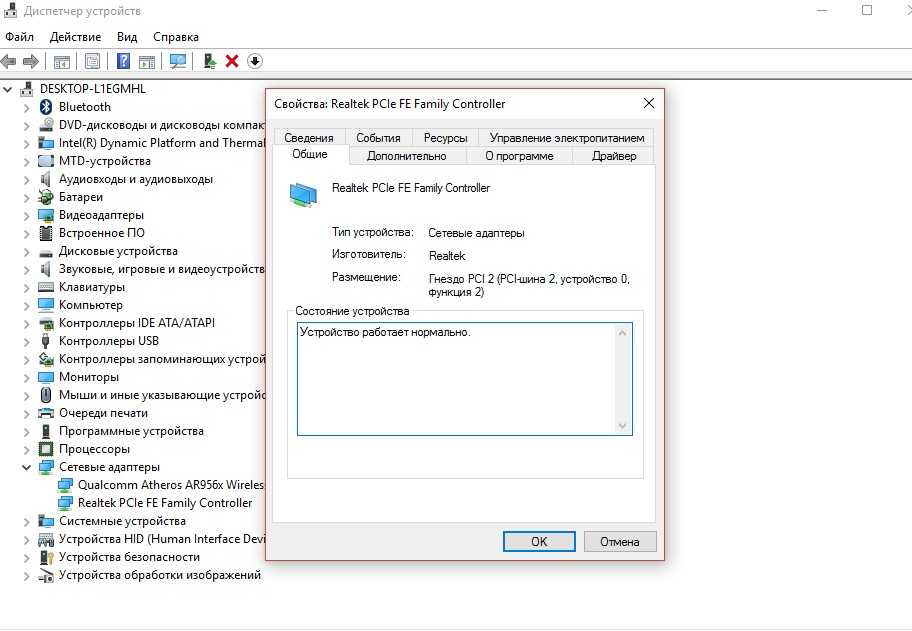Expand the Дисковые устройства category
Screen dimensions: 912x631
[x=26, y=252]
